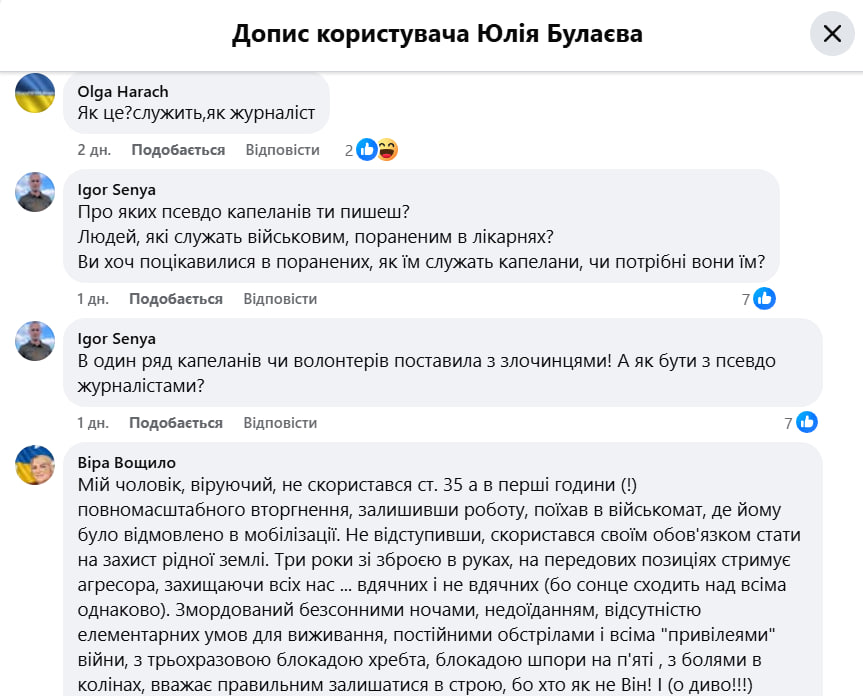Click Віра Вощило's name link
The width and height of the screenshot is (863, 696).
pyautogui.click(x=126, y=463)
